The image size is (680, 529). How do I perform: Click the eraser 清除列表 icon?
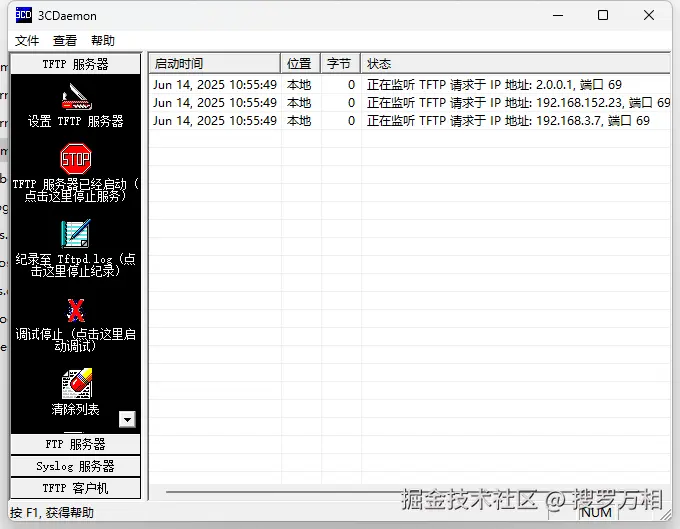click(77, 384)
